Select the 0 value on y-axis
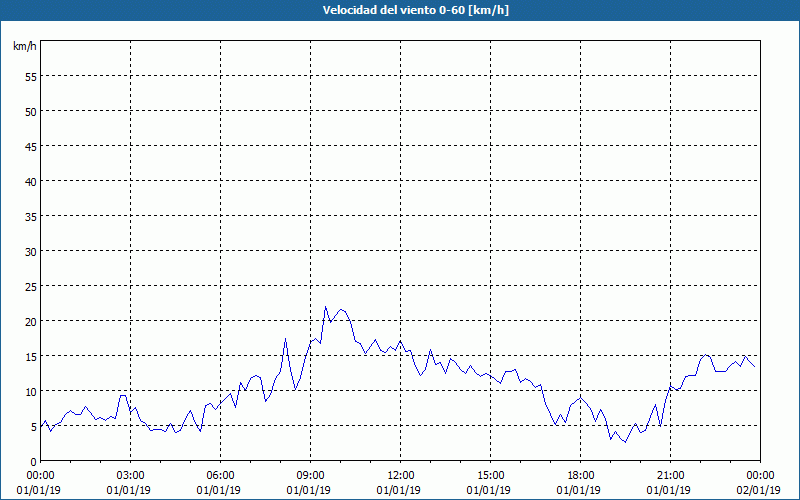This screenshot has width=800, height=500. (x=34, y=462)
